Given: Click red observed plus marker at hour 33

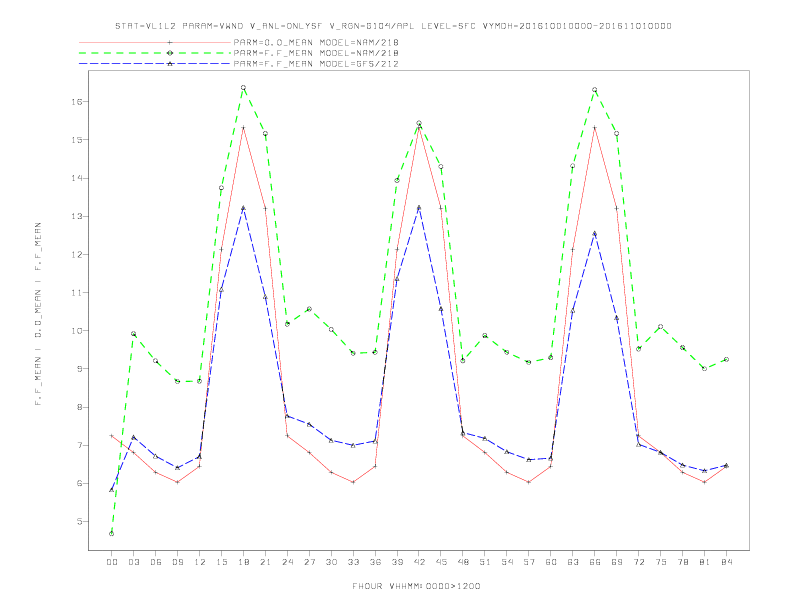Looking at the screenshot, I should [353, 482].
